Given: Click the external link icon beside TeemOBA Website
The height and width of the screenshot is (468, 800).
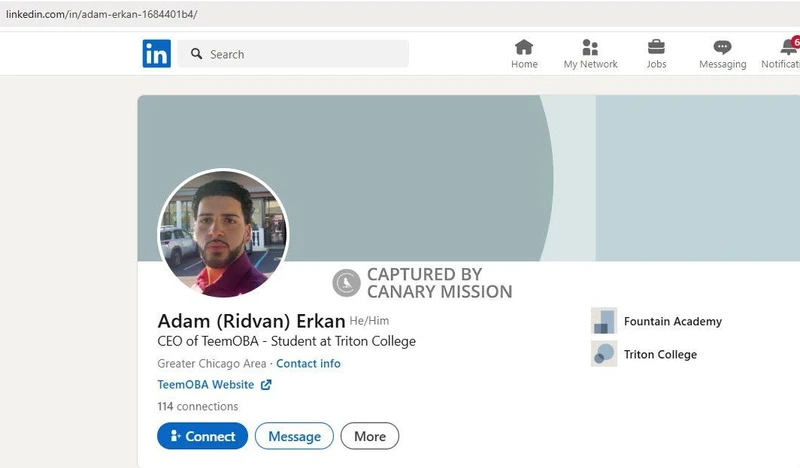Looking at the screenshot, I should pos(266,385).
